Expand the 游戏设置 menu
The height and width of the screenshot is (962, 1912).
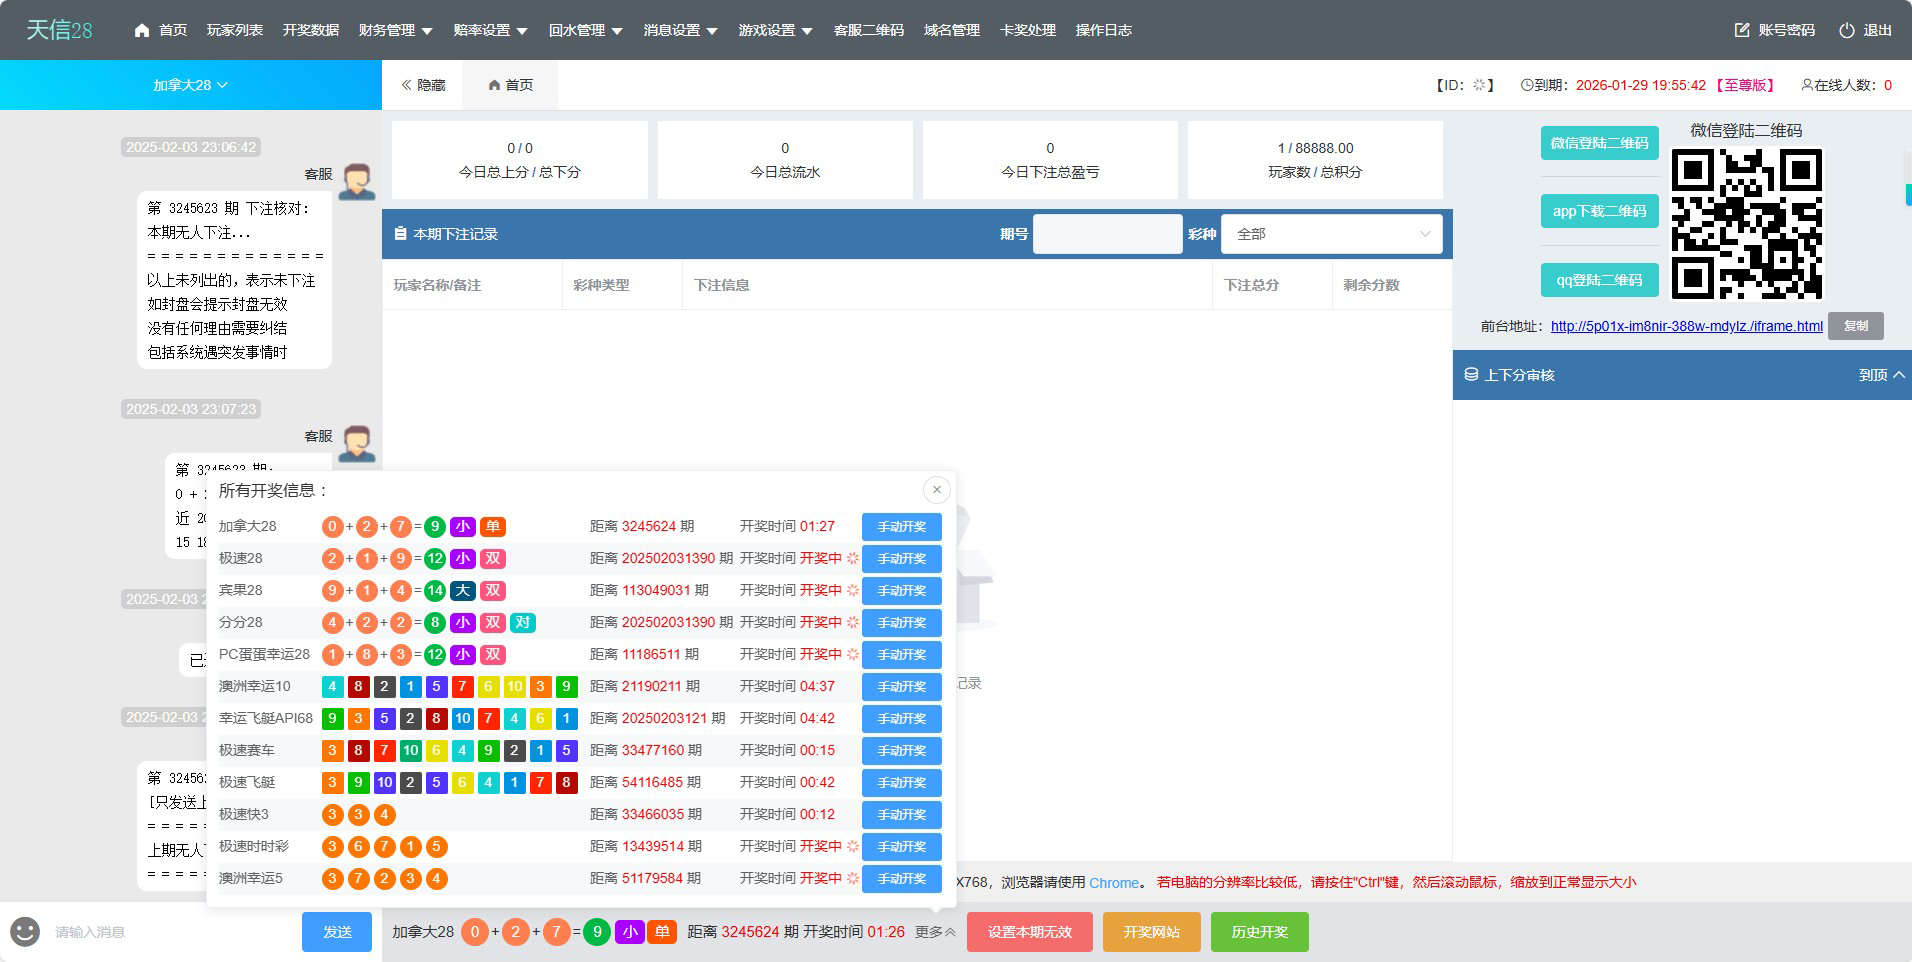point(775,30)
